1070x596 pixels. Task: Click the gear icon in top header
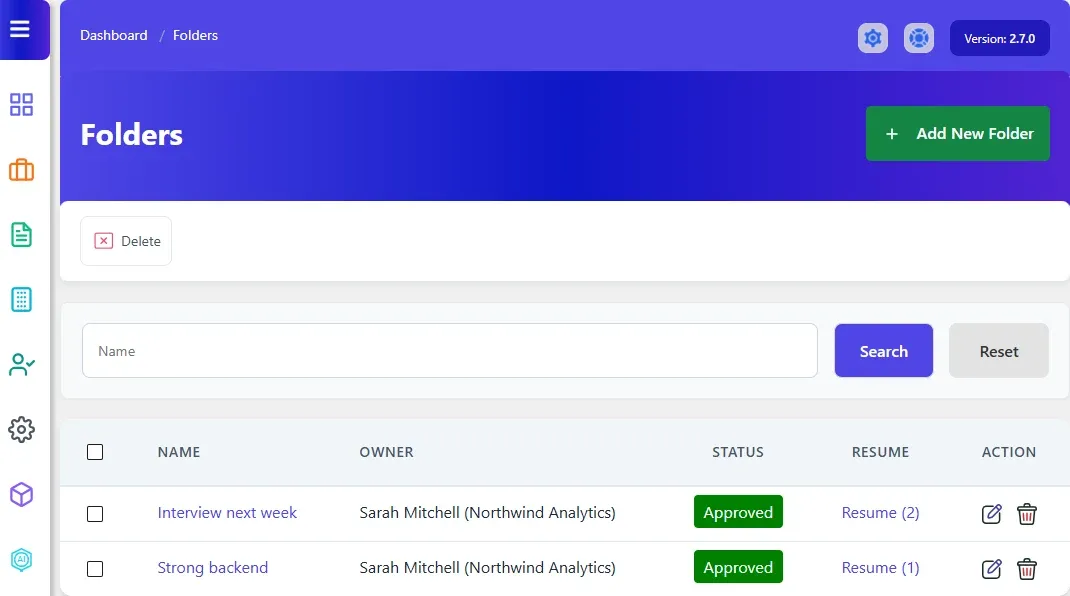click(873, 38)
